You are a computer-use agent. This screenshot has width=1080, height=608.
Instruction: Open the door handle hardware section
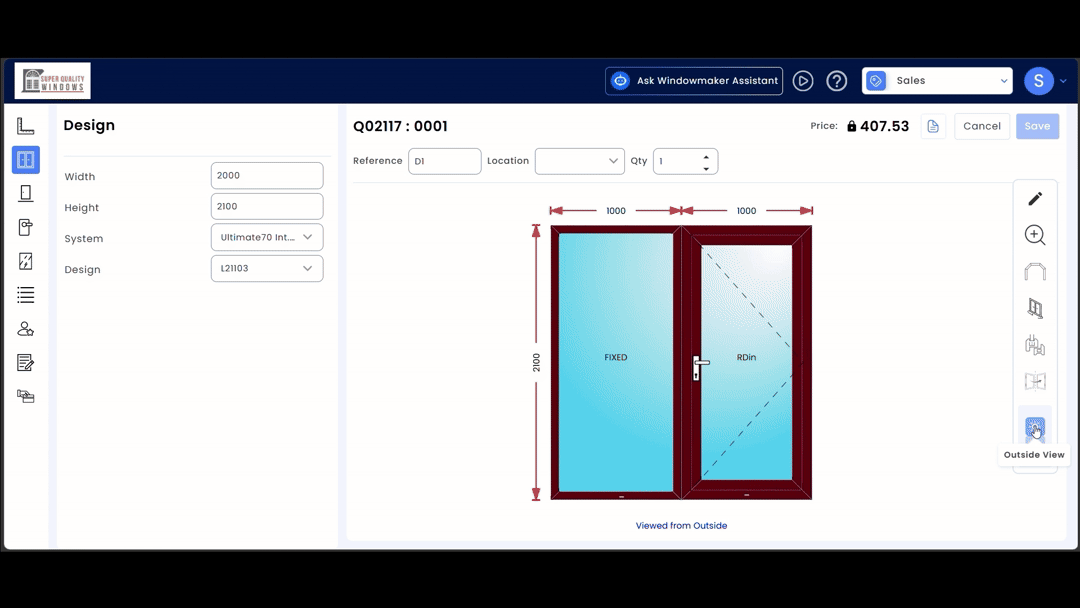click(x=25, y=227)
